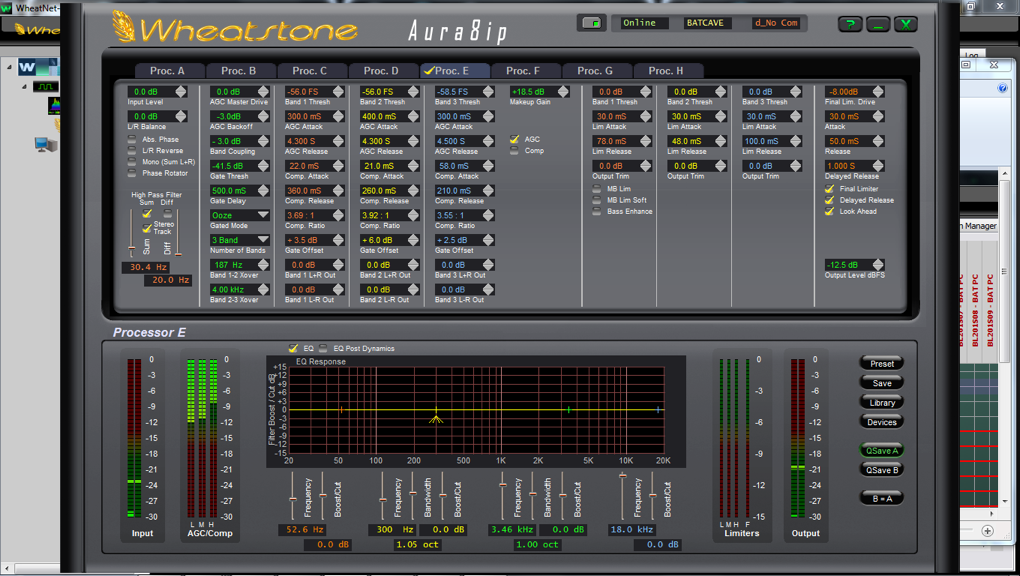Click the High Pass Filter Sum slider
Image resolution: width=1020 pixels, height=576 pixels.
coord(132,233)
